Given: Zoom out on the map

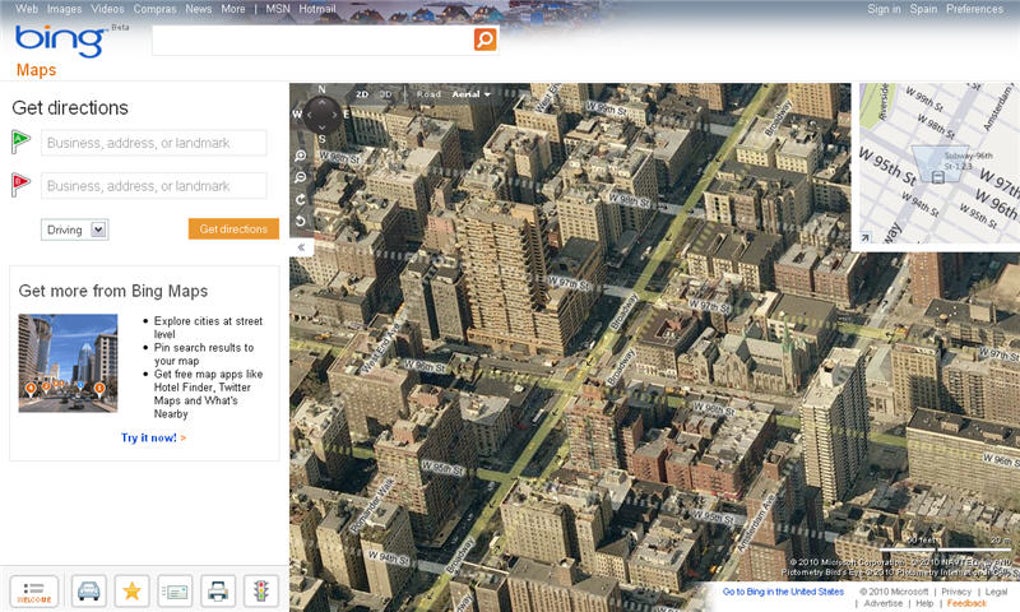Looking at the screenshot, I should click(301, 178).
